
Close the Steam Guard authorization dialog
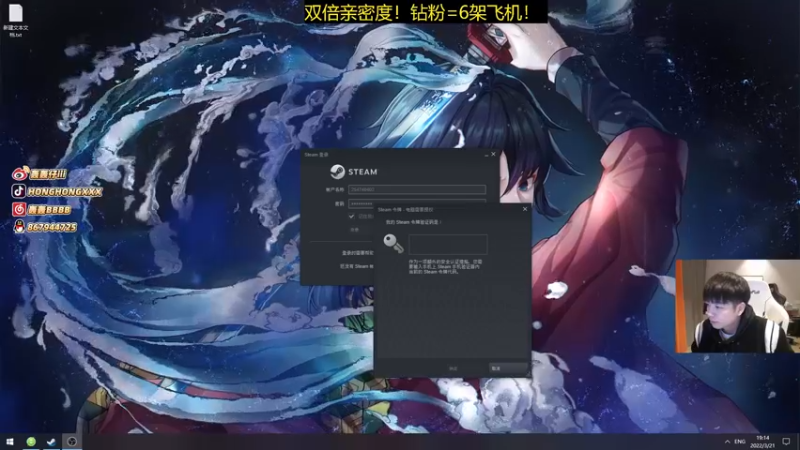[x=524, y=209]
